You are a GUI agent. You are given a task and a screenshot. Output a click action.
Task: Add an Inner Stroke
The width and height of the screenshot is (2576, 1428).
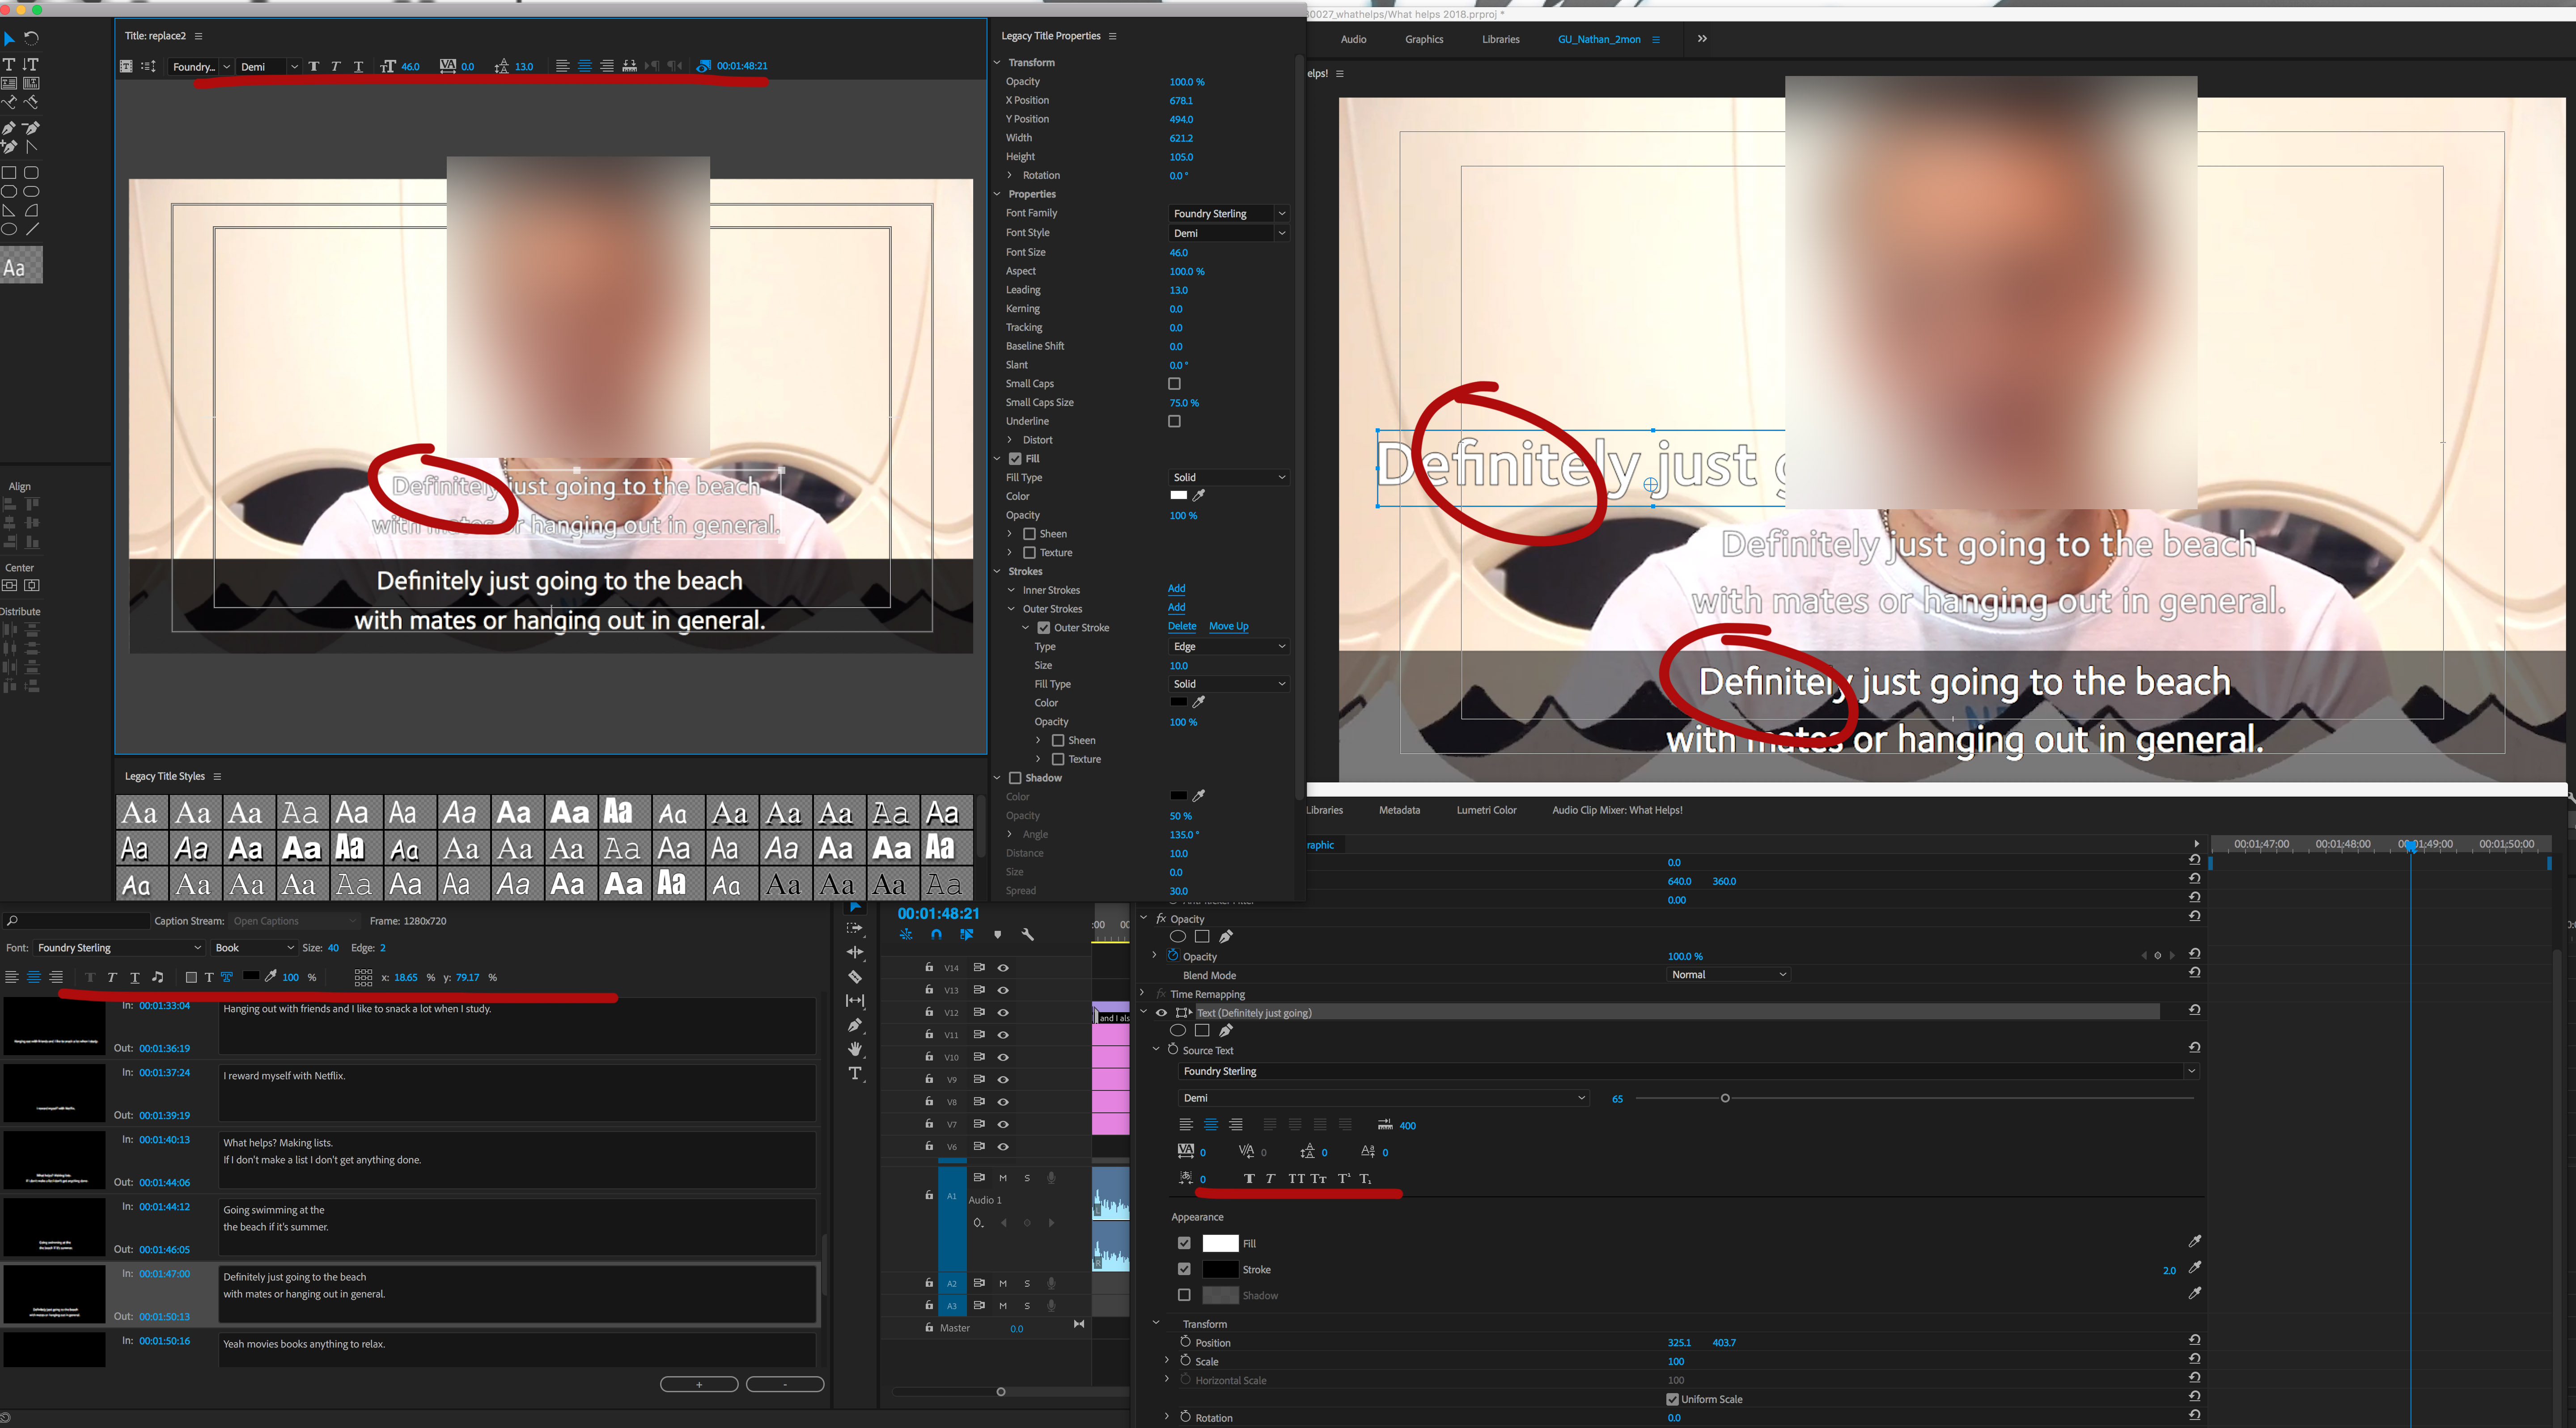coord(1176,589)
